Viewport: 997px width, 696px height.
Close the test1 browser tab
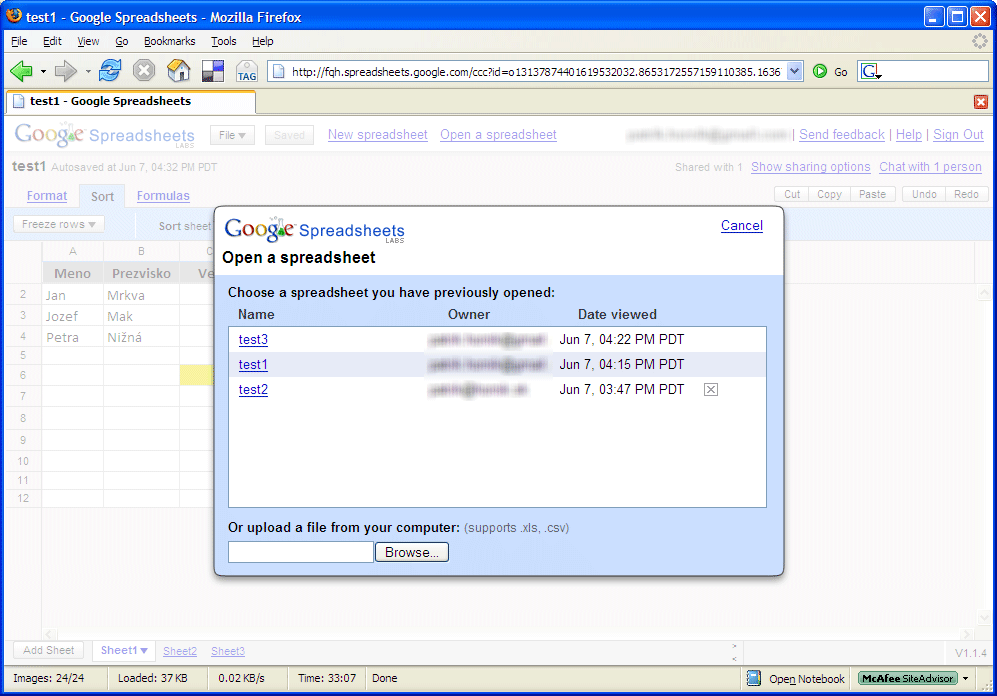[x=981, y=102]
